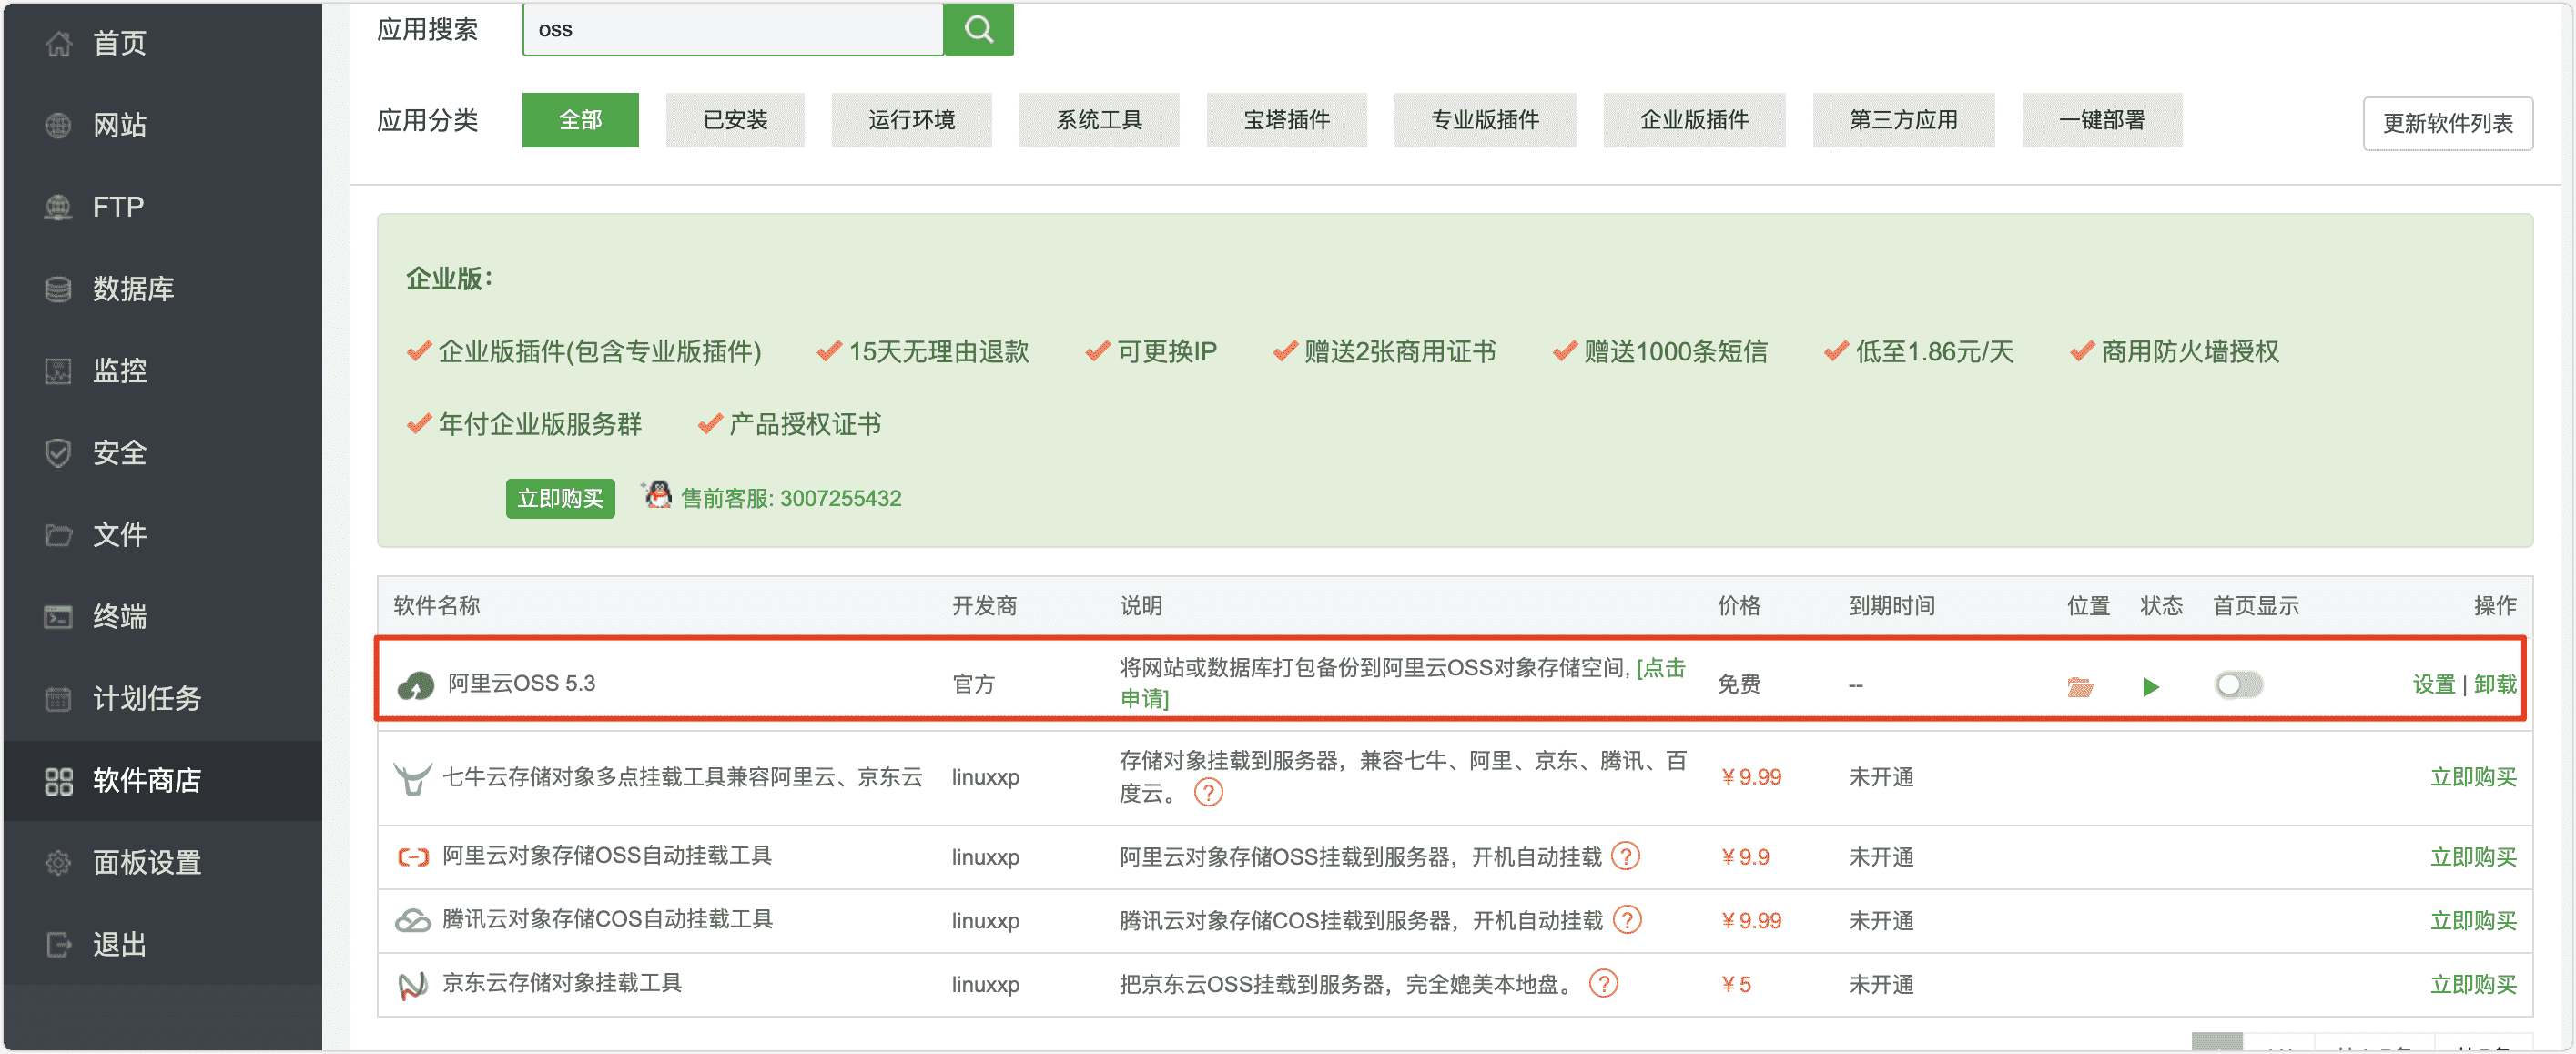The width and height of the screenshot is (2576, 1054).
Task: Open the 系统工具 category
Action: click(x=1099, y=120)
